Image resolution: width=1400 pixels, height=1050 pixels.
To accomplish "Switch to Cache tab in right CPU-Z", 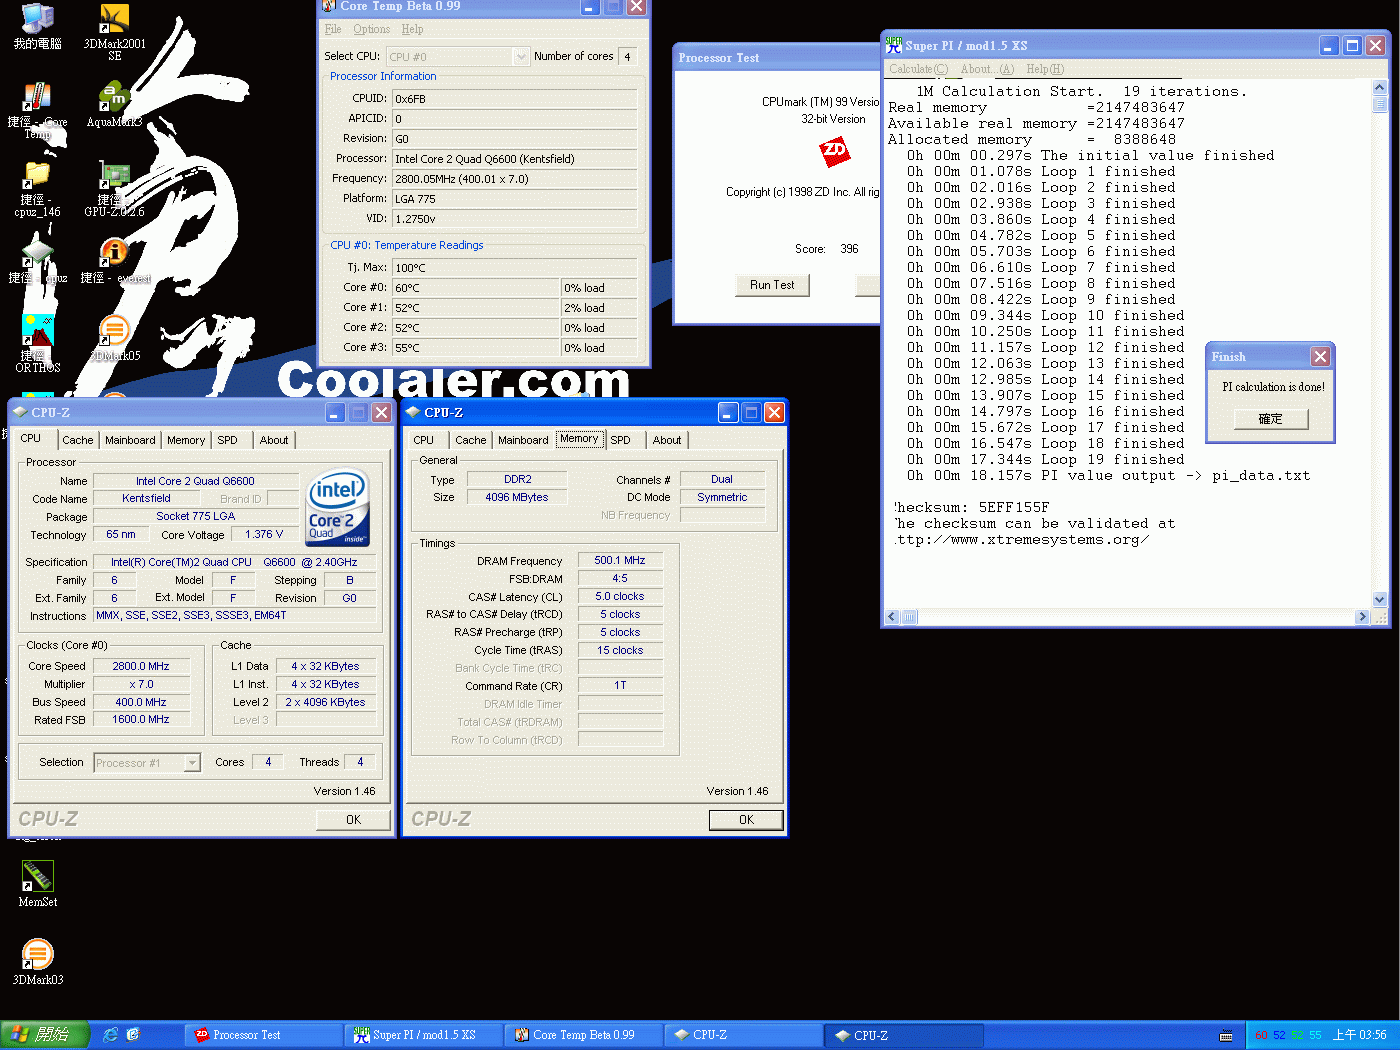I will [470, 440].
